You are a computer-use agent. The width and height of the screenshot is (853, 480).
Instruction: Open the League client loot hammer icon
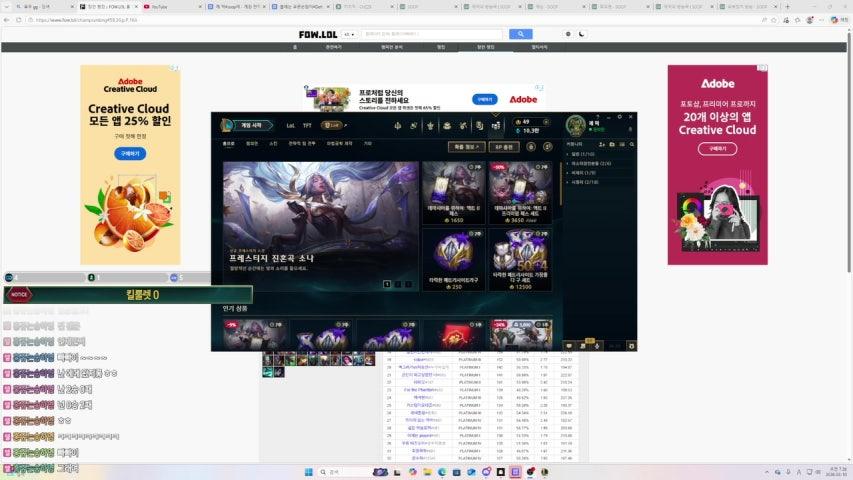(463, 126)
